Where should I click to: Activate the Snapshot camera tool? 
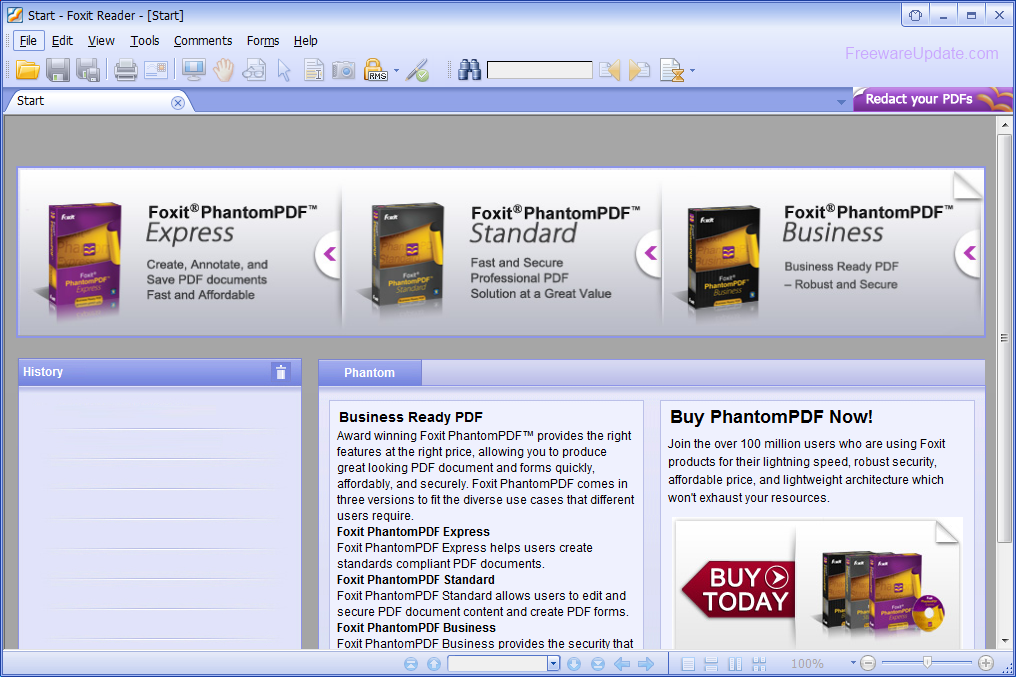[342, 69]
